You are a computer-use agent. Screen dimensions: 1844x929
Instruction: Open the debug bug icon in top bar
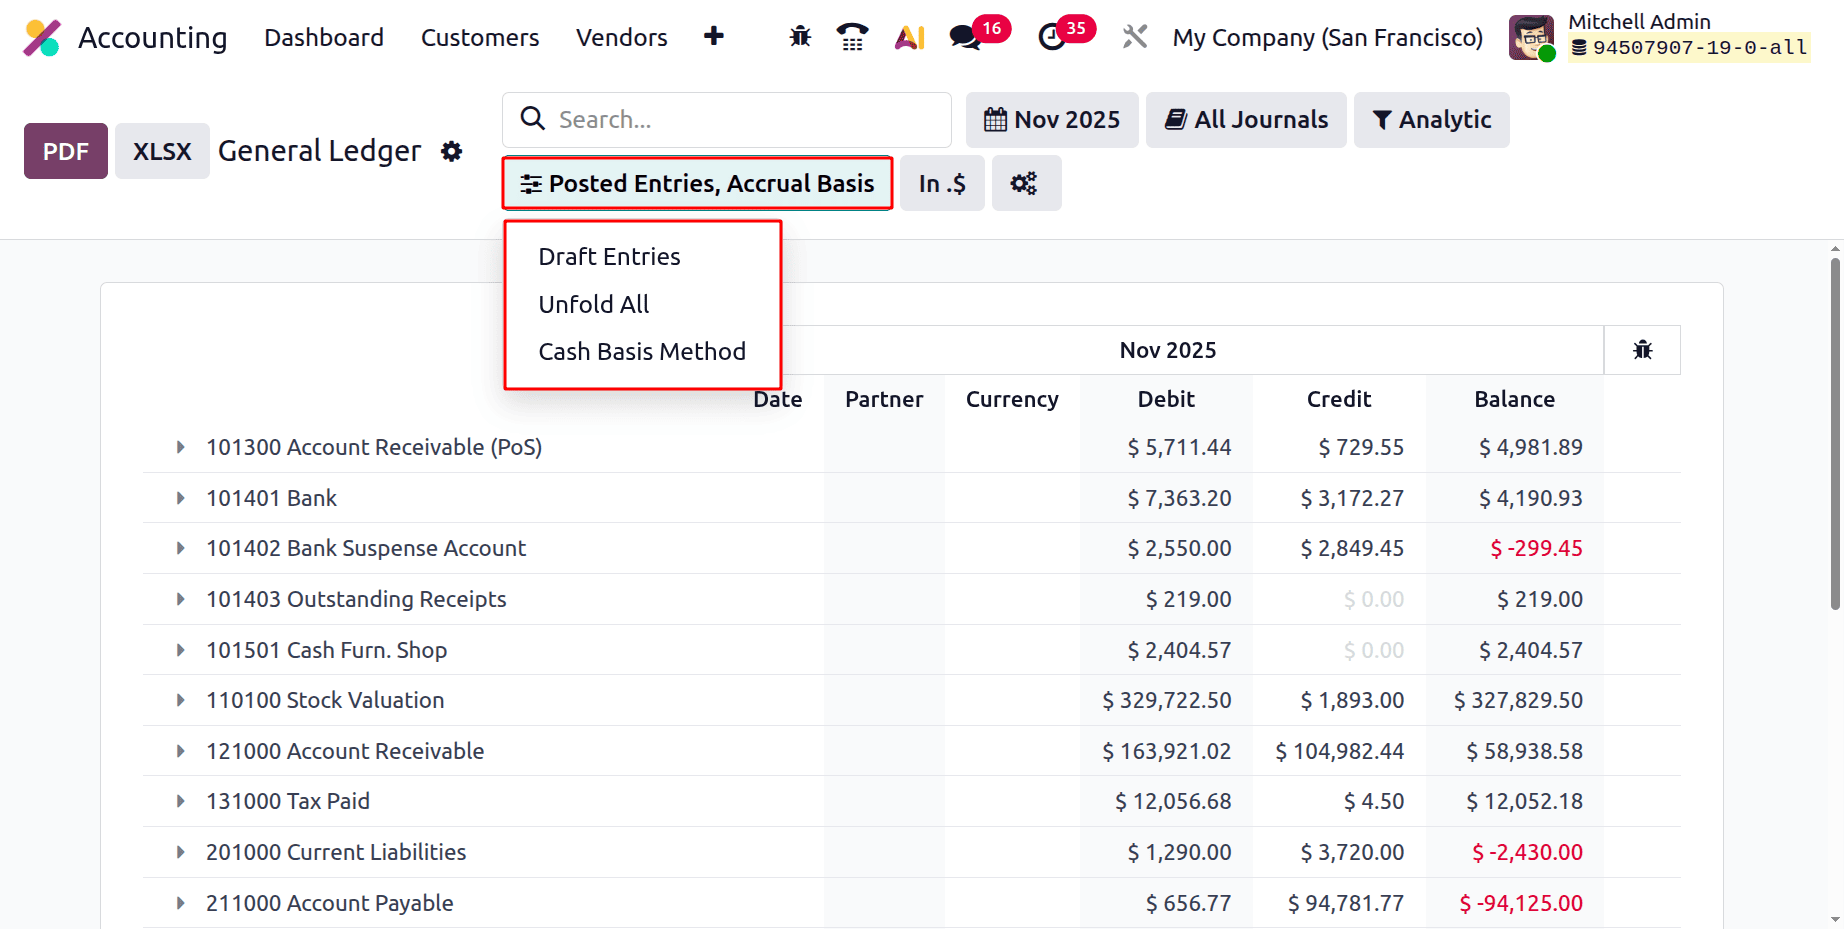click(800, 37)
